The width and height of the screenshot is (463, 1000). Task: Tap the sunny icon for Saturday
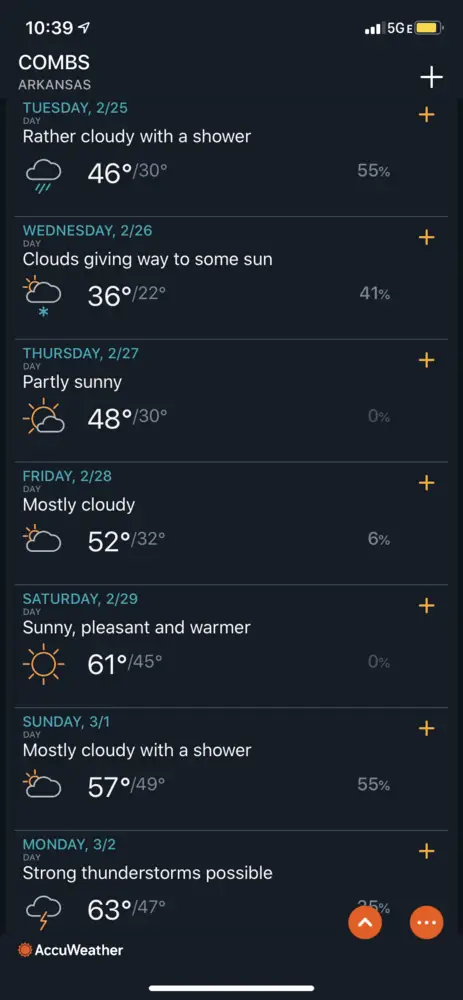coord(43,664)
